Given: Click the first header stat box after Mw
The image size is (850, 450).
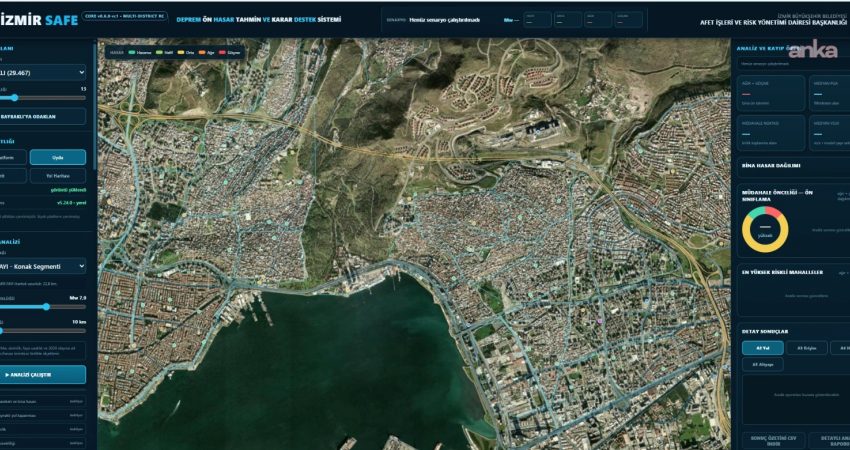Looking at the screenshot, I should tap(537, 20).
